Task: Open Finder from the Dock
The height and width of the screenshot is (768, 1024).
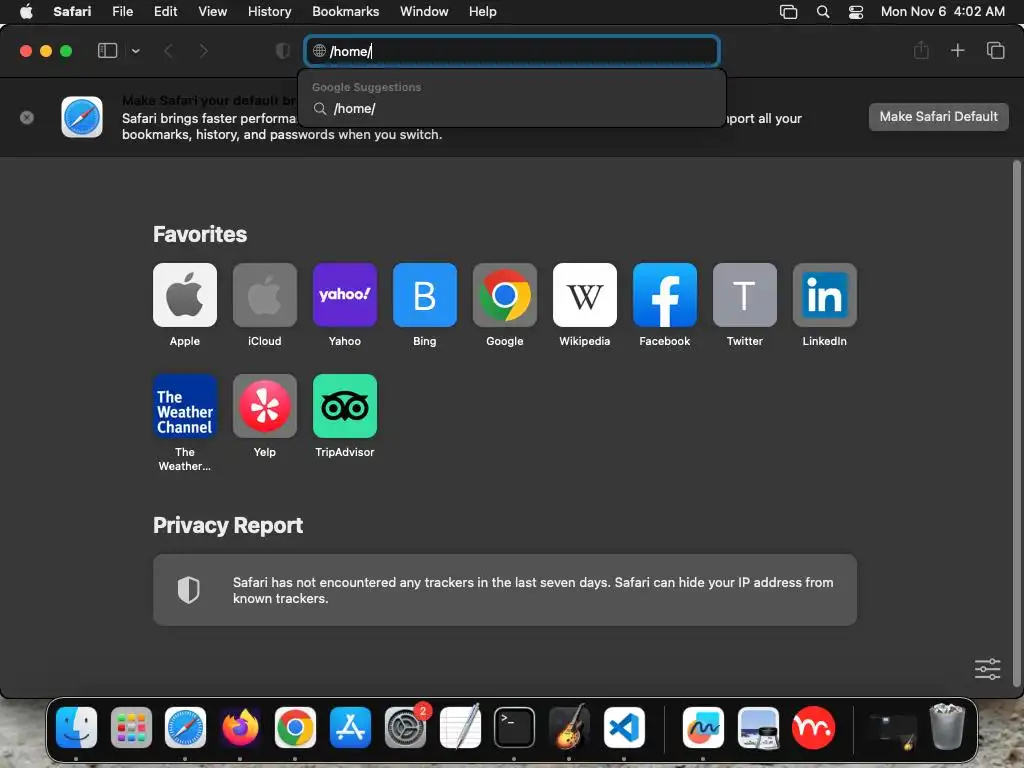Action: pos(76,727)
